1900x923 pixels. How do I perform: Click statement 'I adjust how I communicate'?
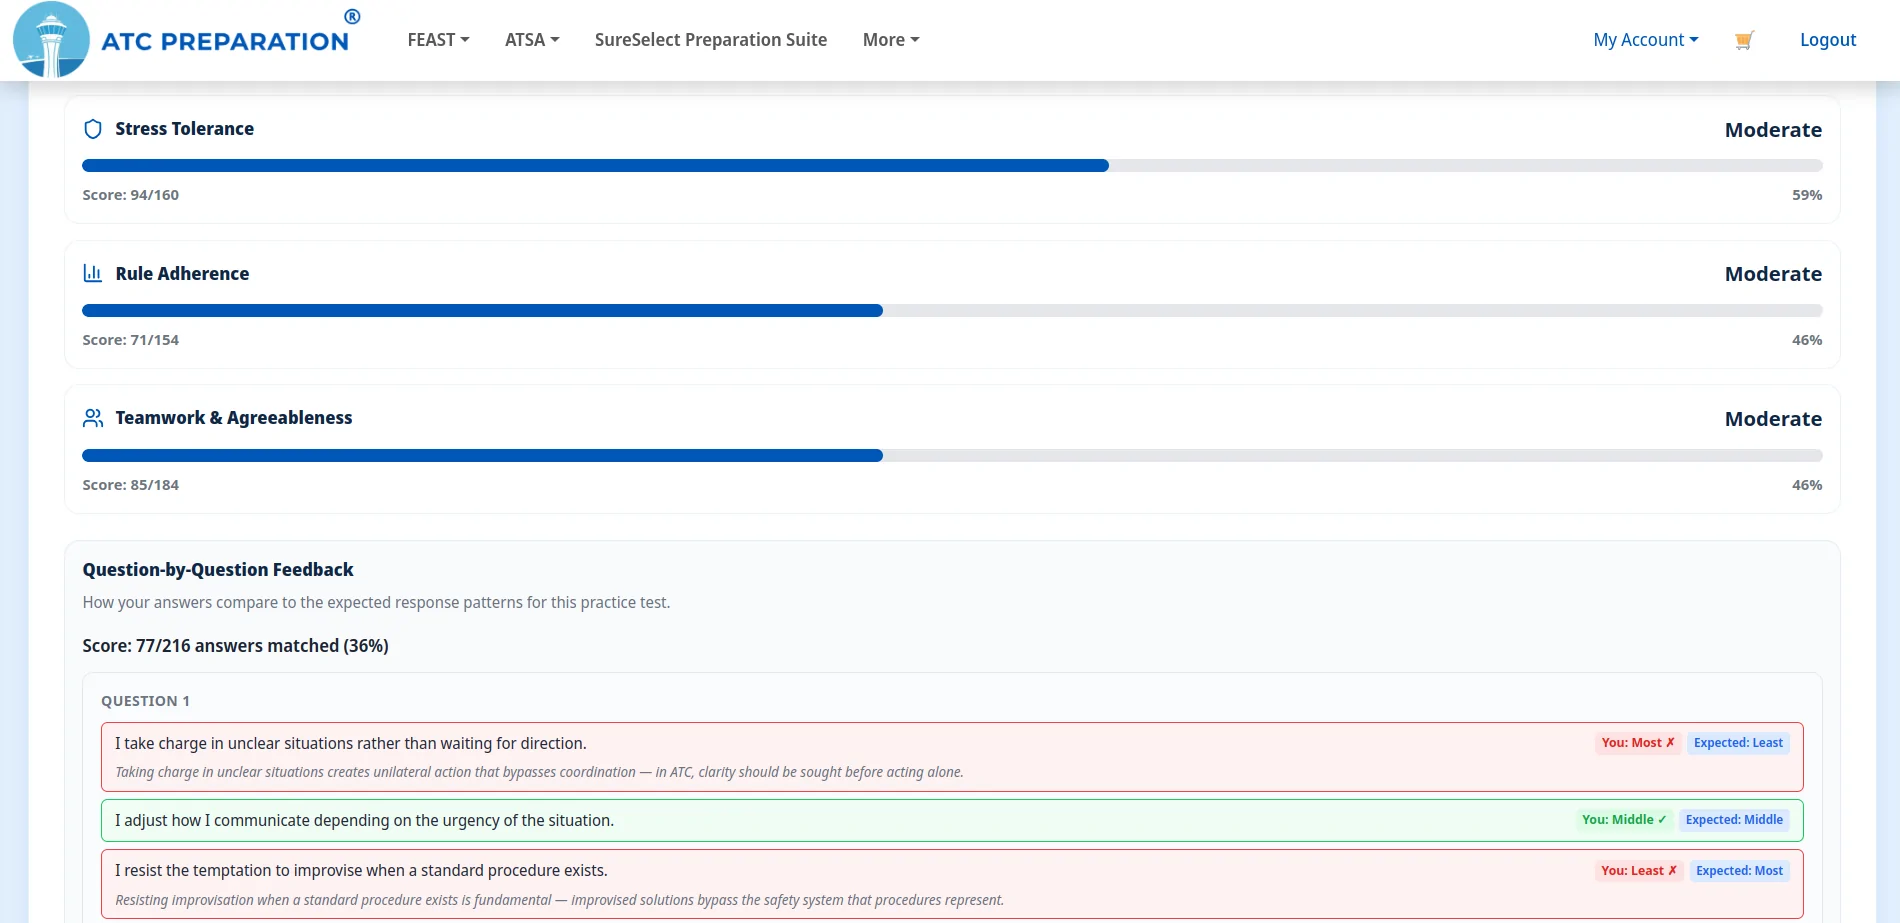pyautogui.click(x=365, y=821)
